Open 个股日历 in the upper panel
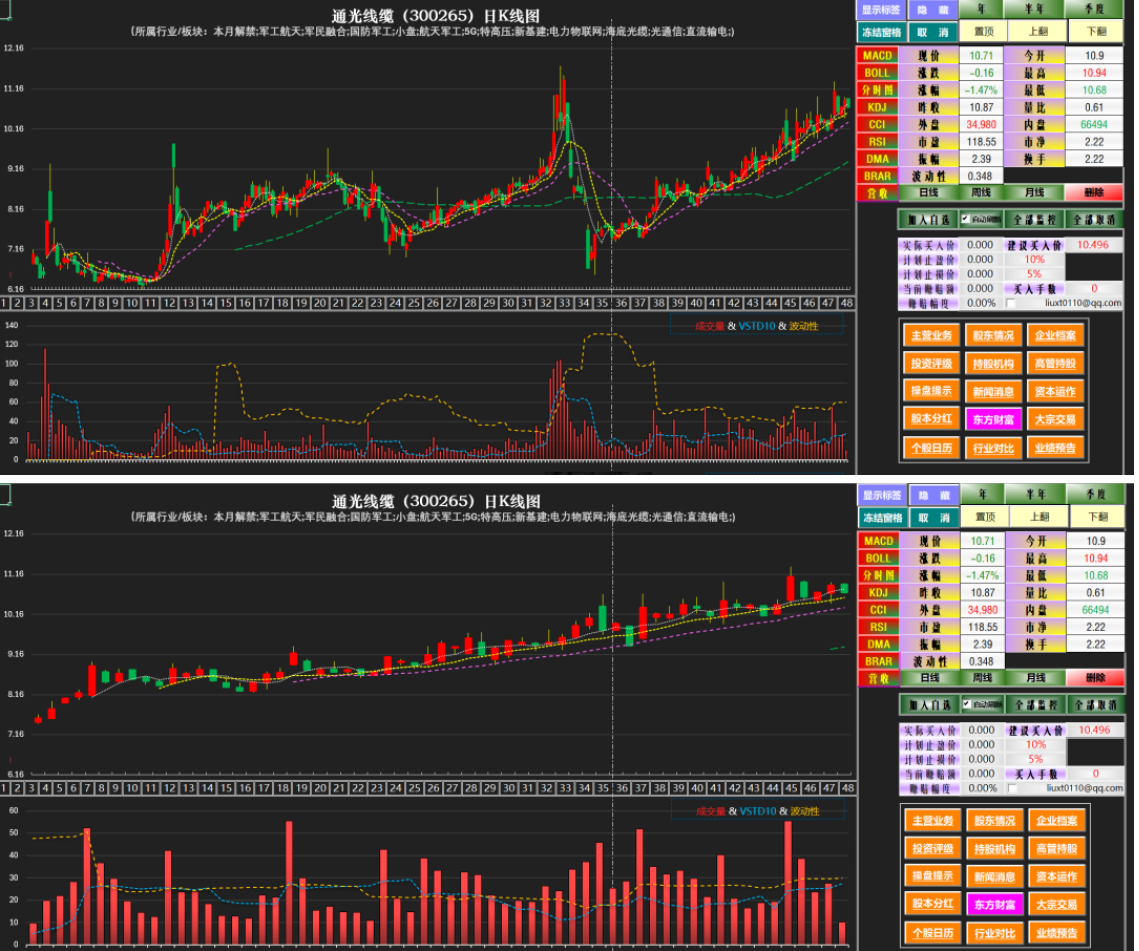The image size is (1139, 951). [x=931, y=448]
